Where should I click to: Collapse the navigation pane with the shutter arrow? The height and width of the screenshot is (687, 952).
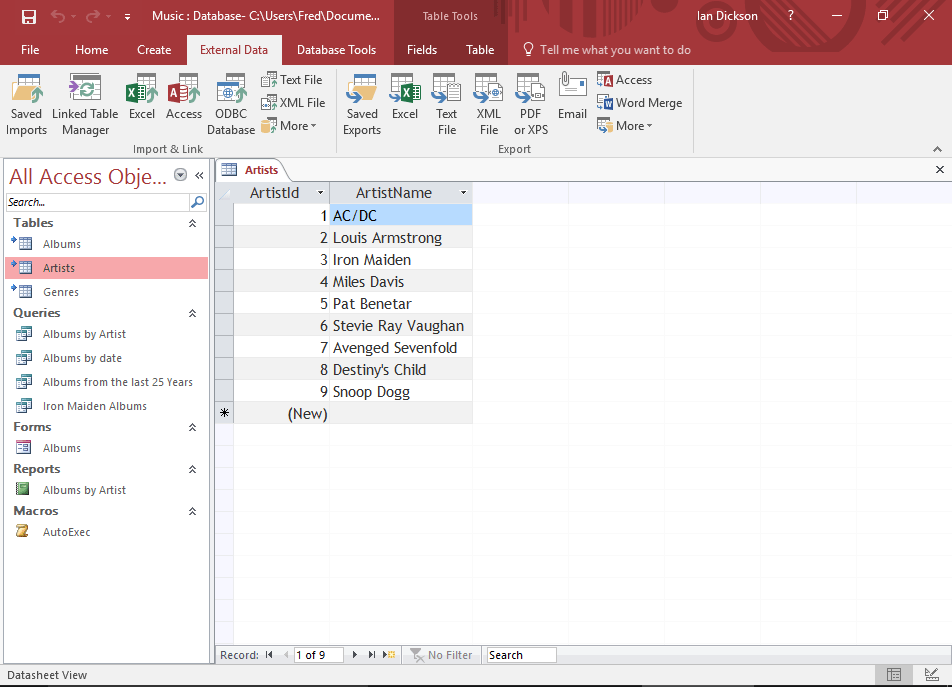pyautogui.click(x=198, y=173)
